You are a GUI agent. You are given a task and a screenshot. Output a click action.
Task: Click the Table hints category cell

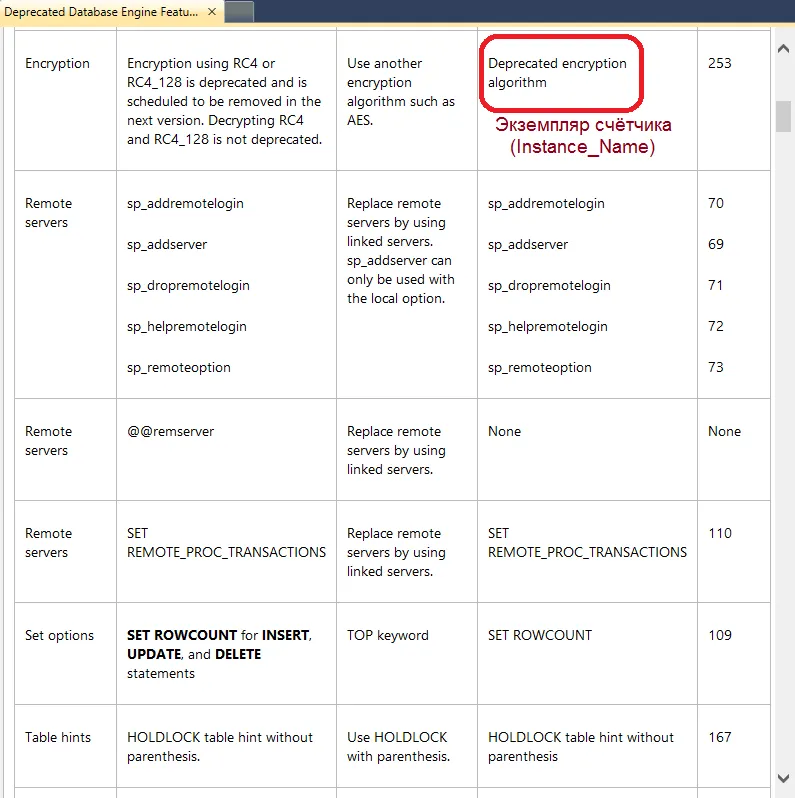pyautogui.click(x=57, y=737)
